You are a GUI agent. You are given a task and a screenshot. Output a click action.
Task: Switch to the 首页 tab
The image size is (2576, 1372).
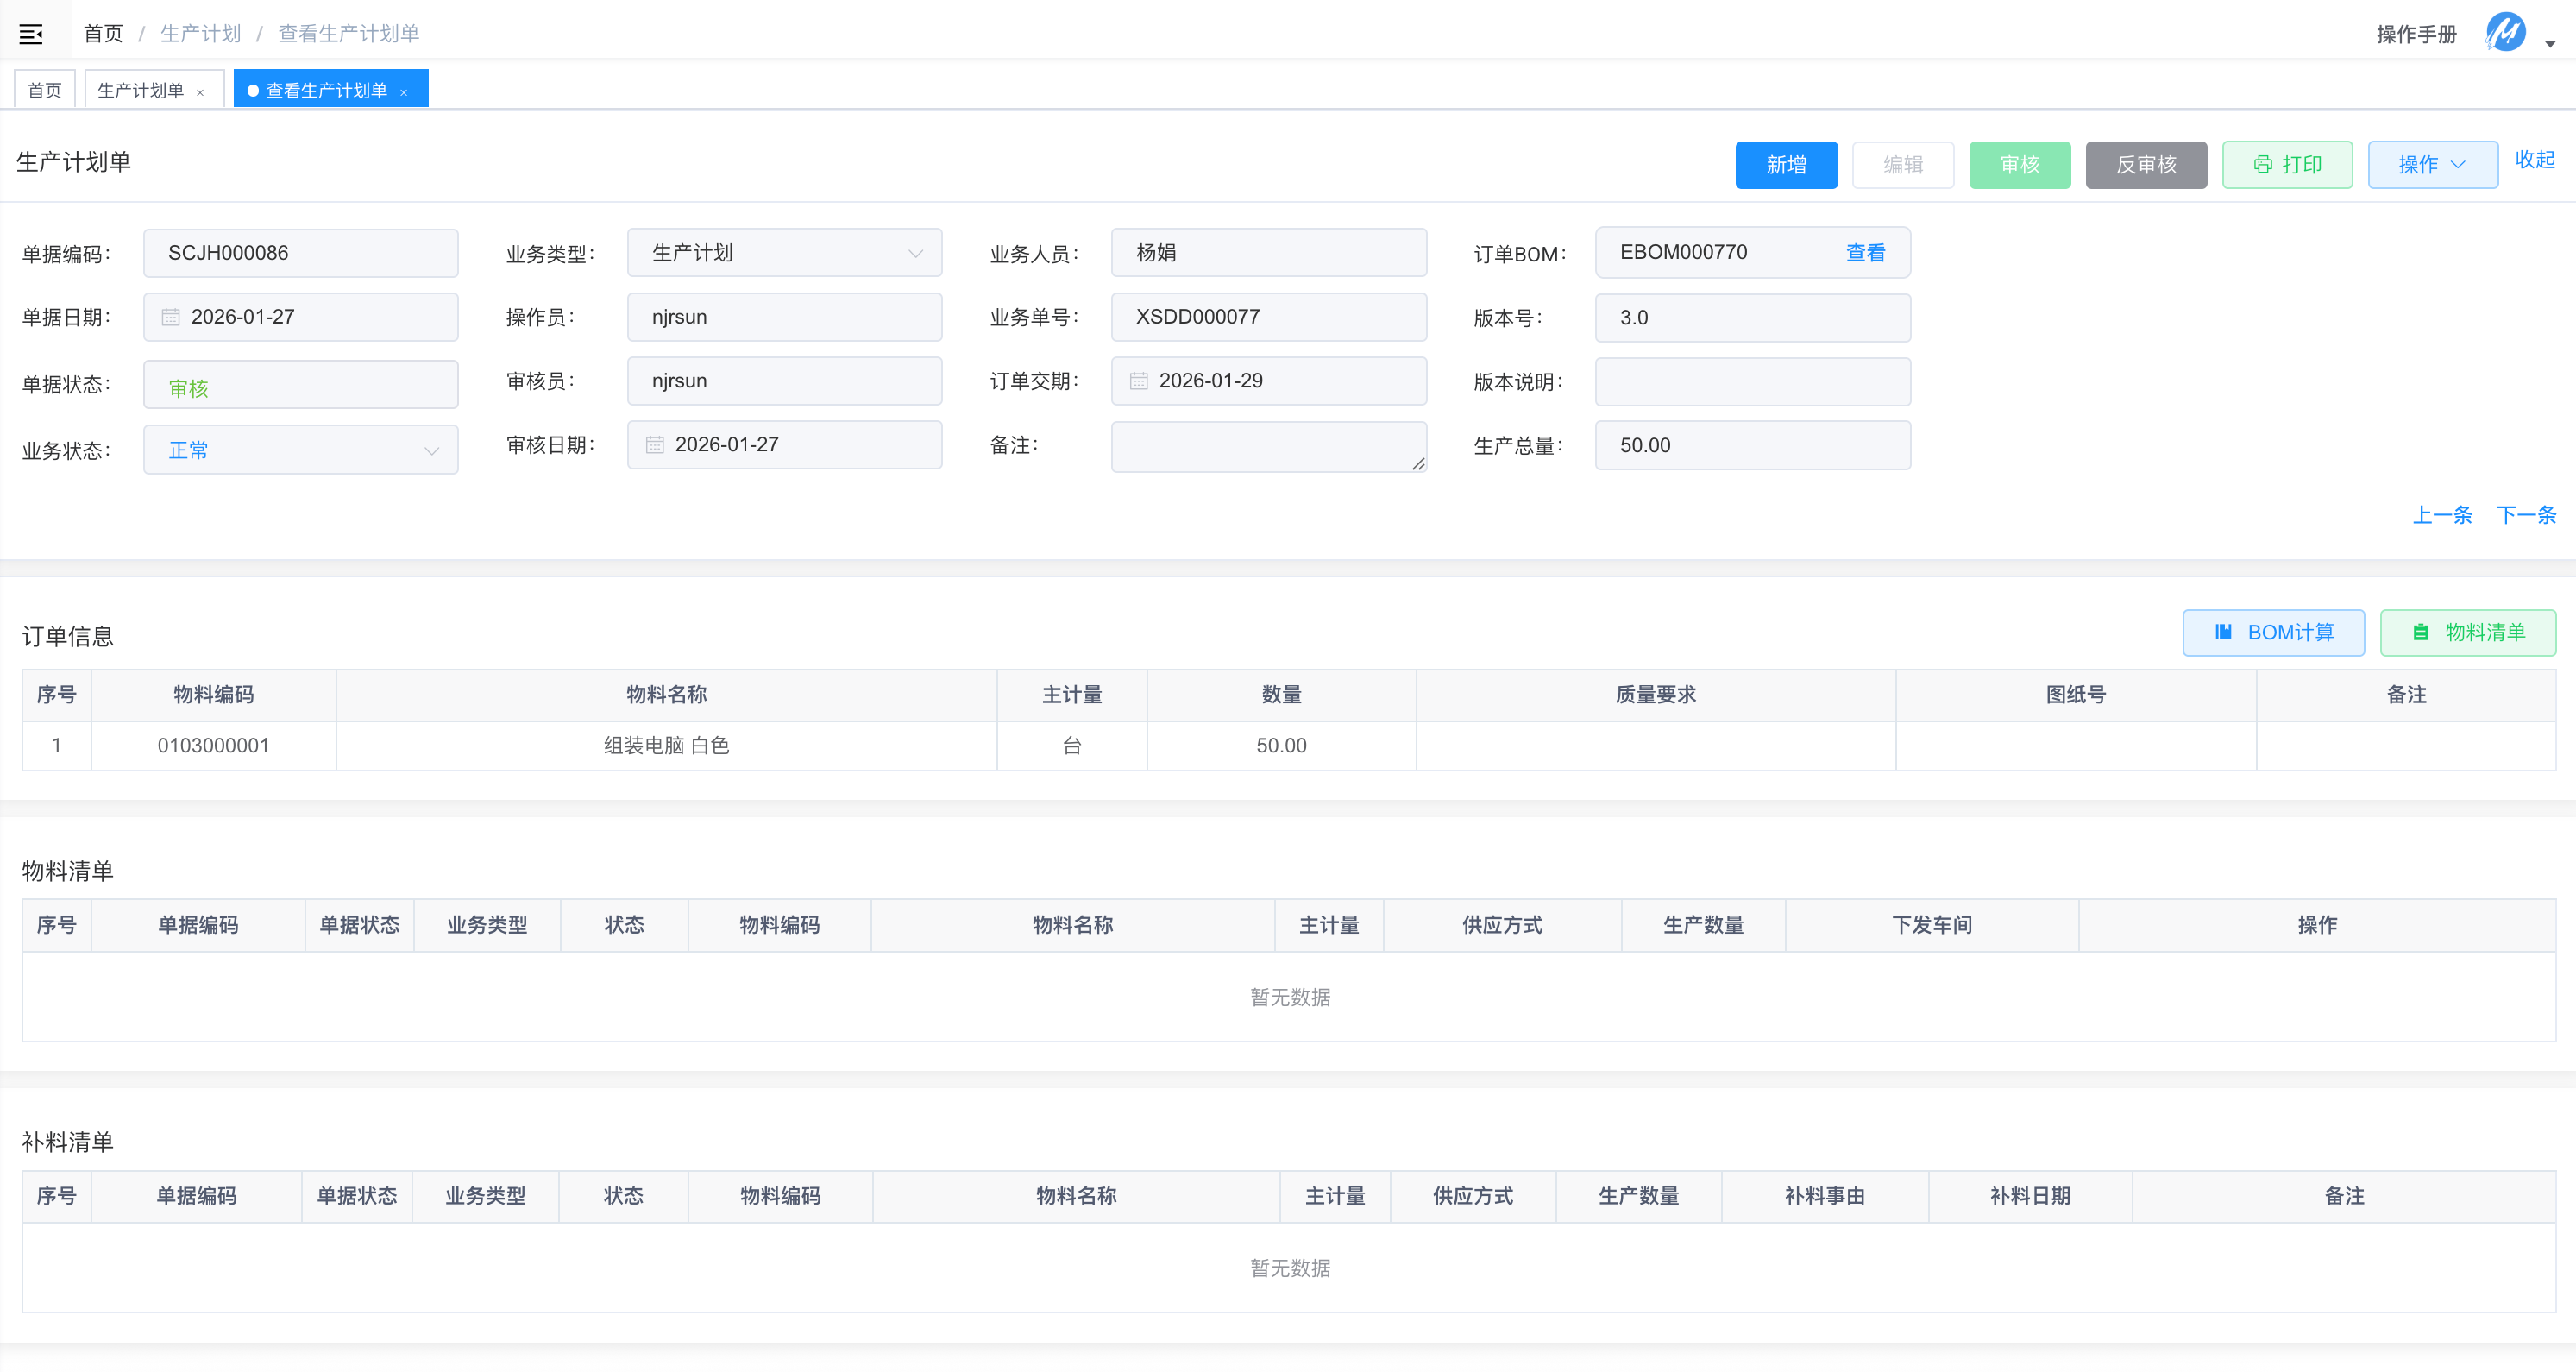[44, 91]
